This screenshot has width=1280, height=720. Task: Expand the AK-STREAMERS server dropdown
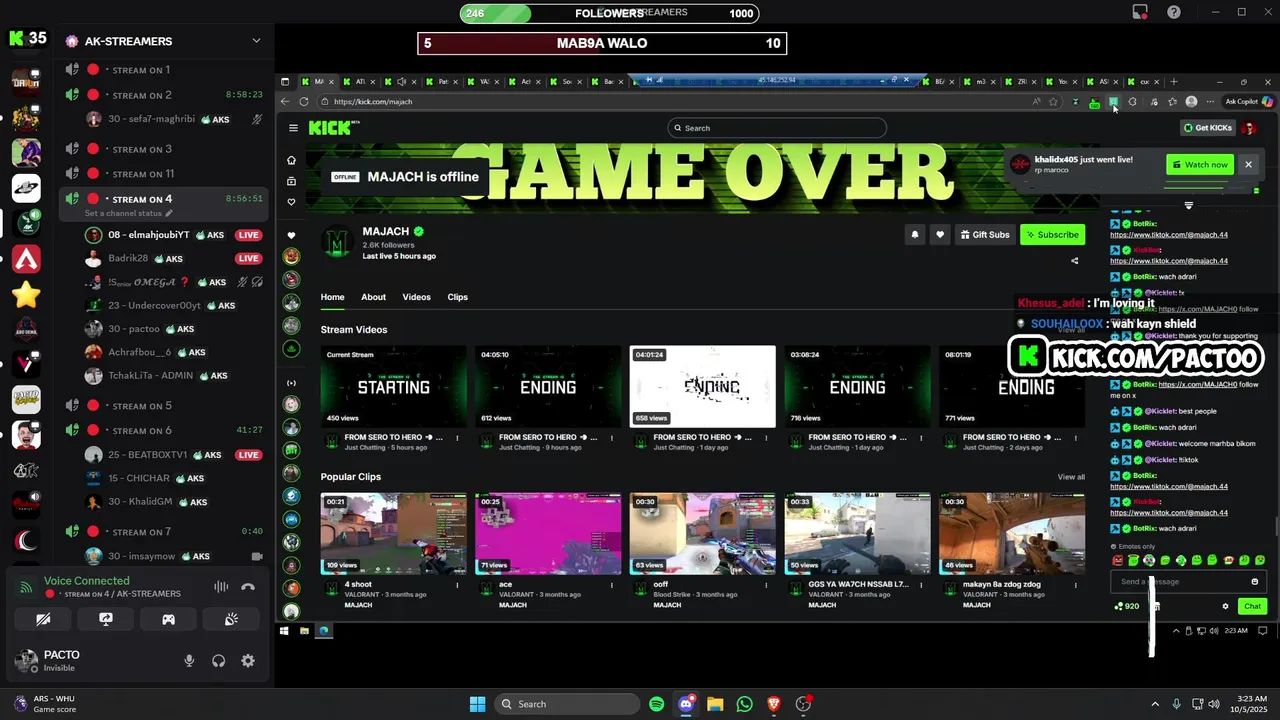pos(256,41)
